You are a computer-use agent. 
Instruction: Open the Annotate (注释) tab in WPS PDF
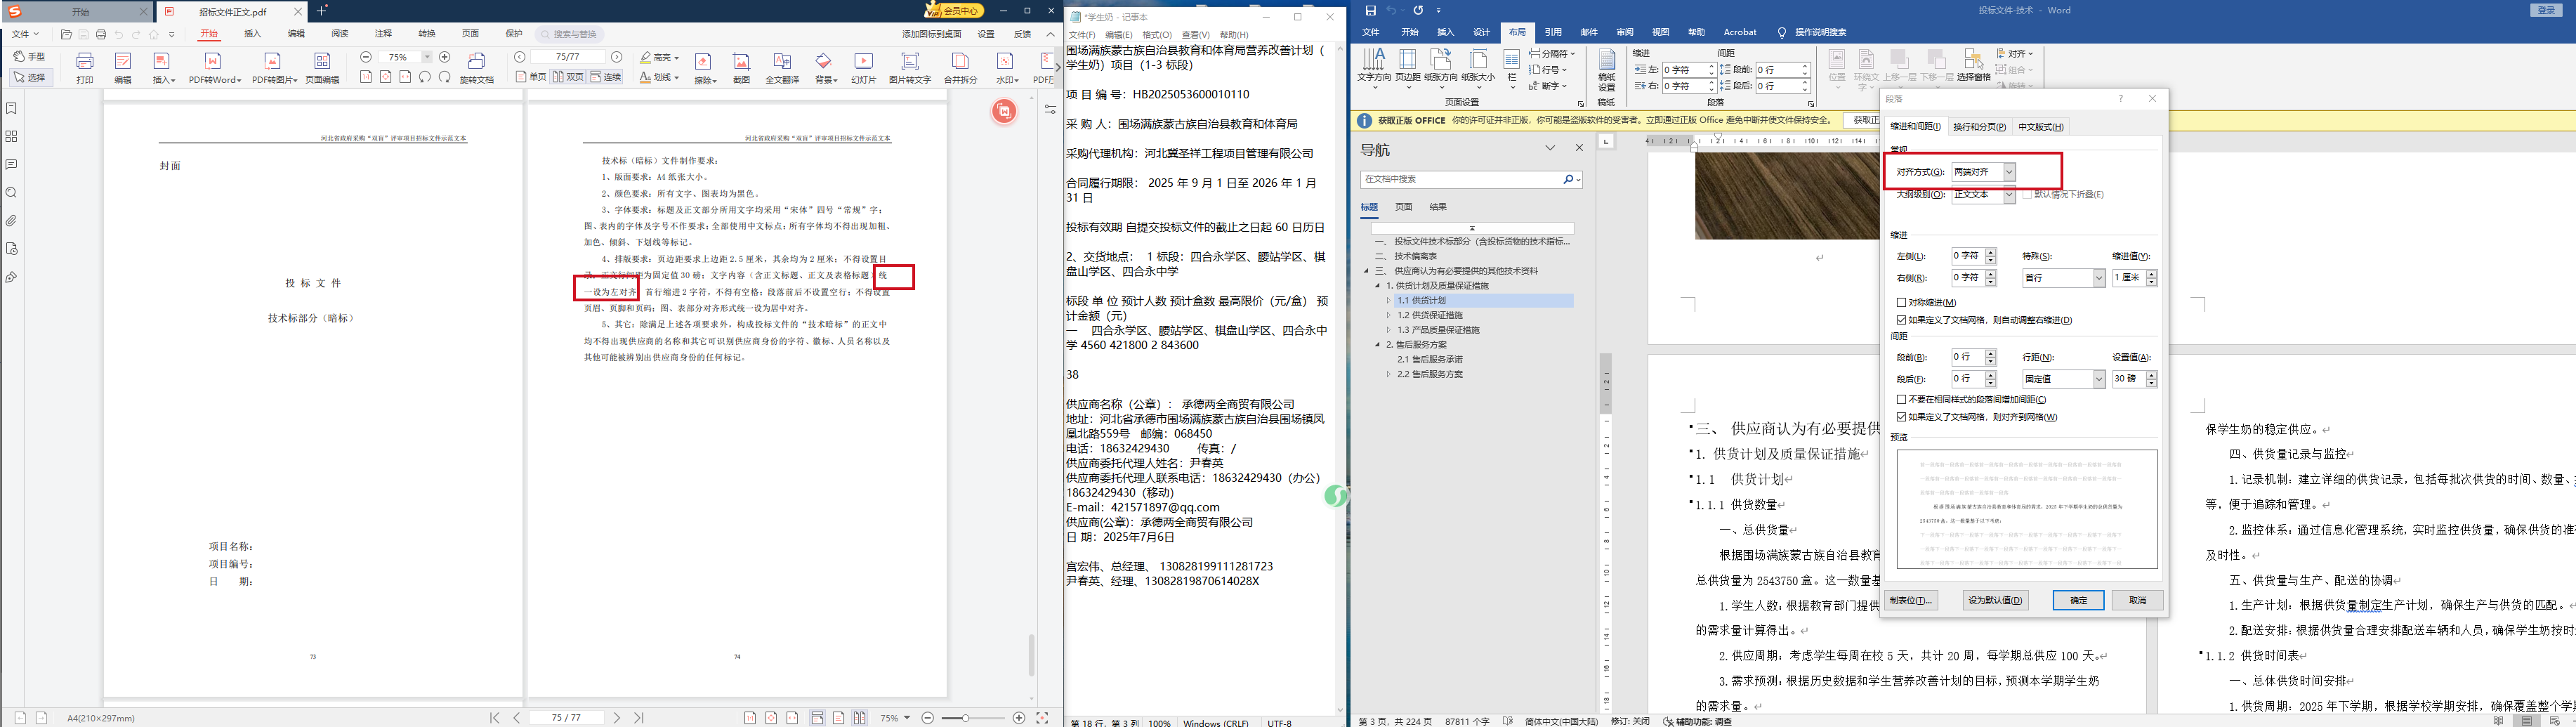point(383,34)
